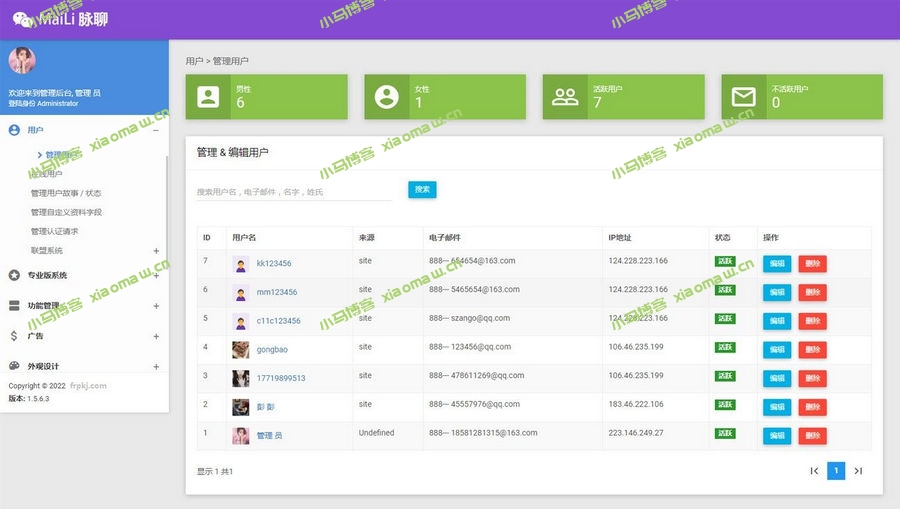Go to first page of user list

tap(814, 471)
